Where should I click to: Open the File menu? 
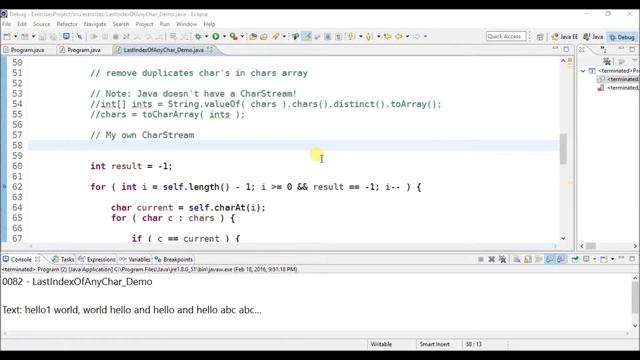7,24
